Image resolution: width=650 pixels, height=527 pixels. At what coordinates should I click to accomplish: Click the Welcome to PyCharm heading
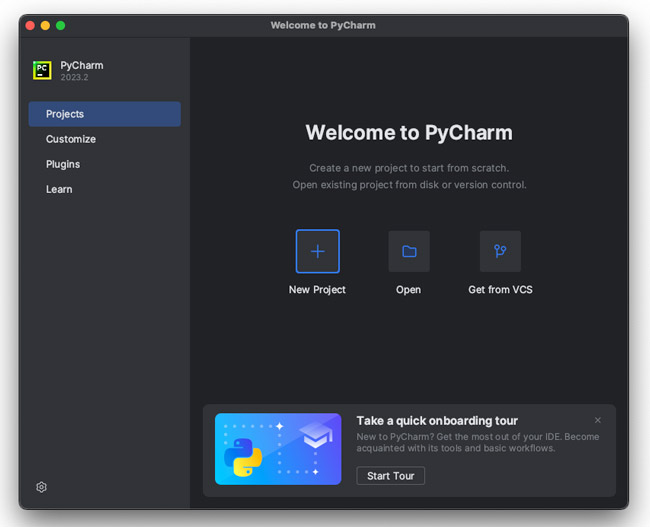click(409, 133)
